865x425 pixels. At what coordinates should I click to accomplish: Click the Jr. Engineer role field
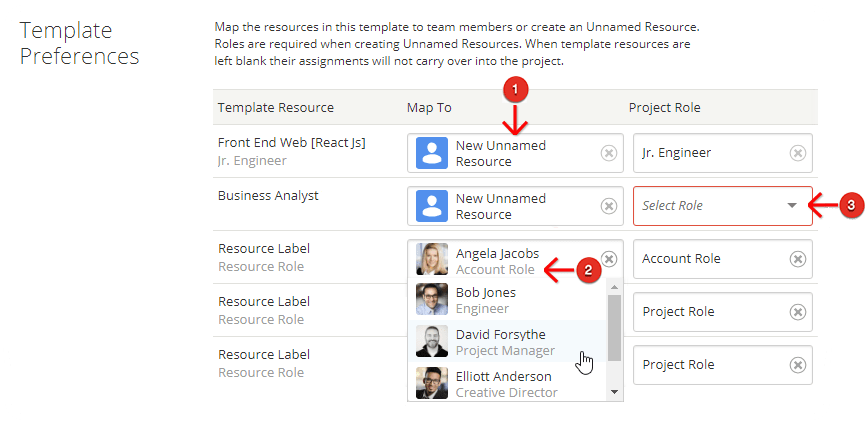723,153
